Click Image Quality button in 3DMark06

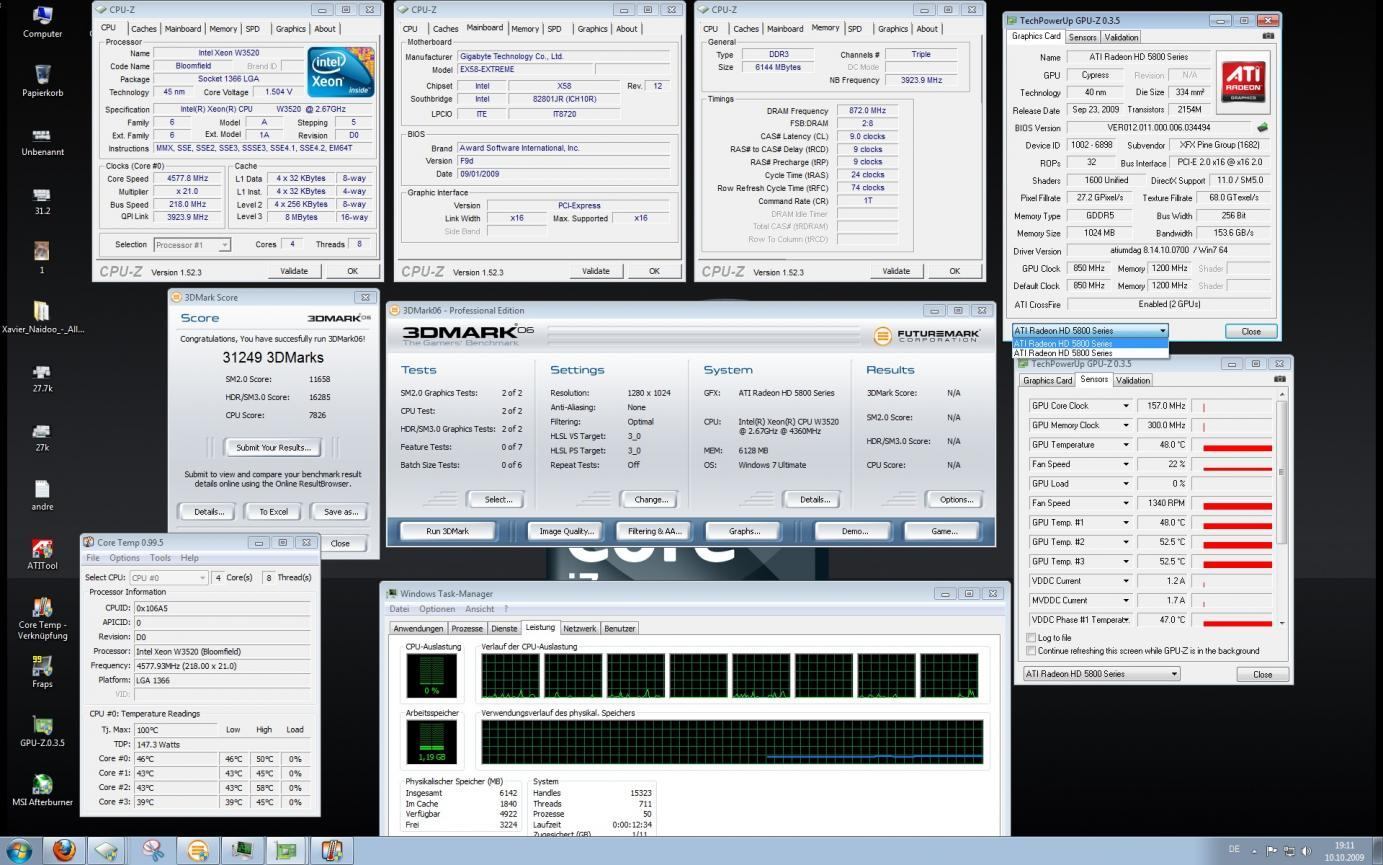(567, 531)
